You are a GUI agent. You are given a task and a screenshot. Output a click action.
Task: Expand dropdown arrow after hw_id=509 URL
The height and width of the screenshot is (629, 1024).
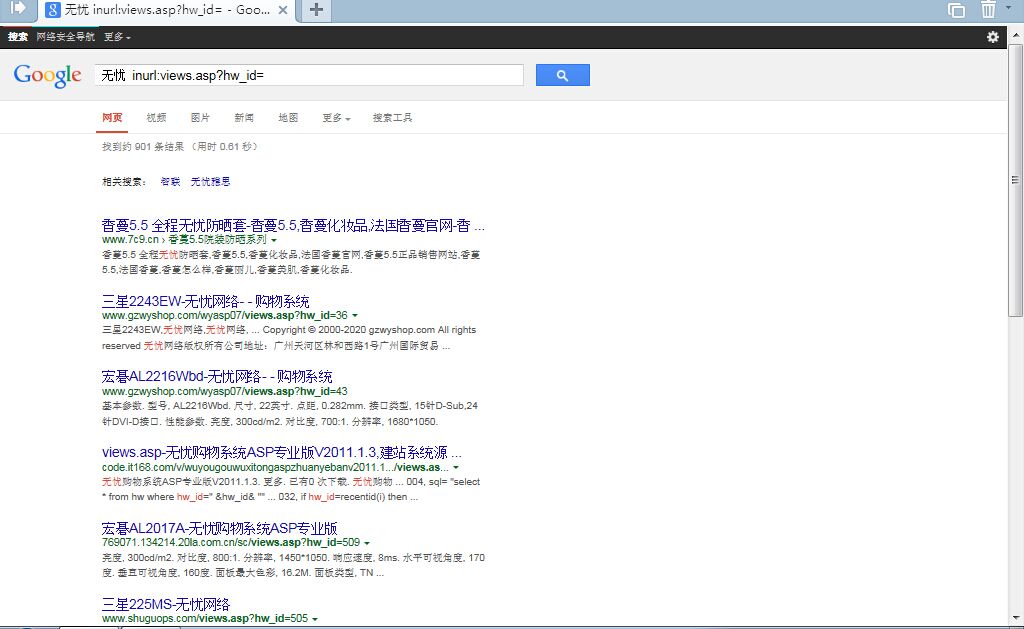click(367, 543)
